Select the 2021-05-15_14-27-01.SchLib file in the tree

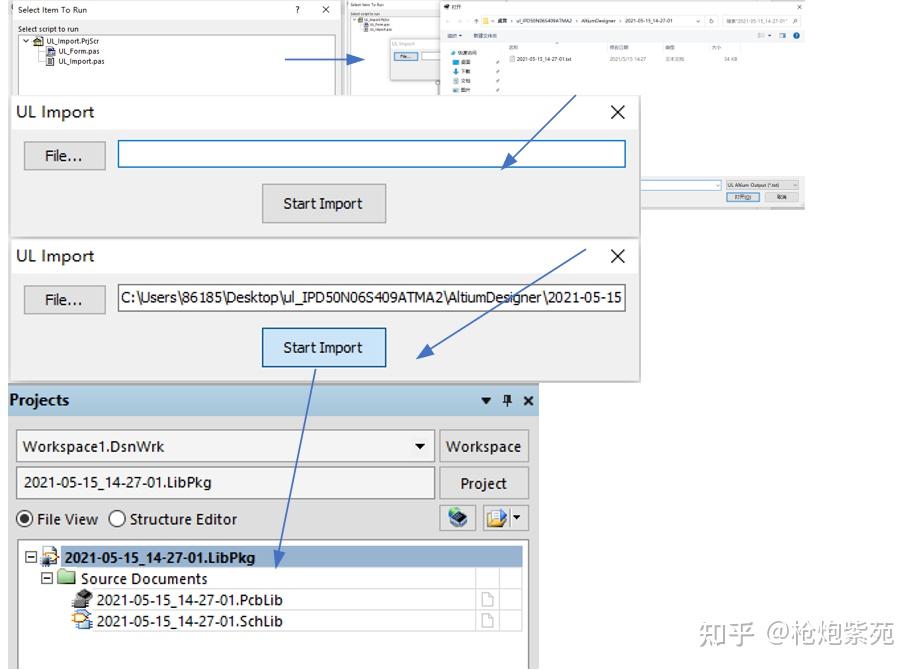(x=189, y=621)
